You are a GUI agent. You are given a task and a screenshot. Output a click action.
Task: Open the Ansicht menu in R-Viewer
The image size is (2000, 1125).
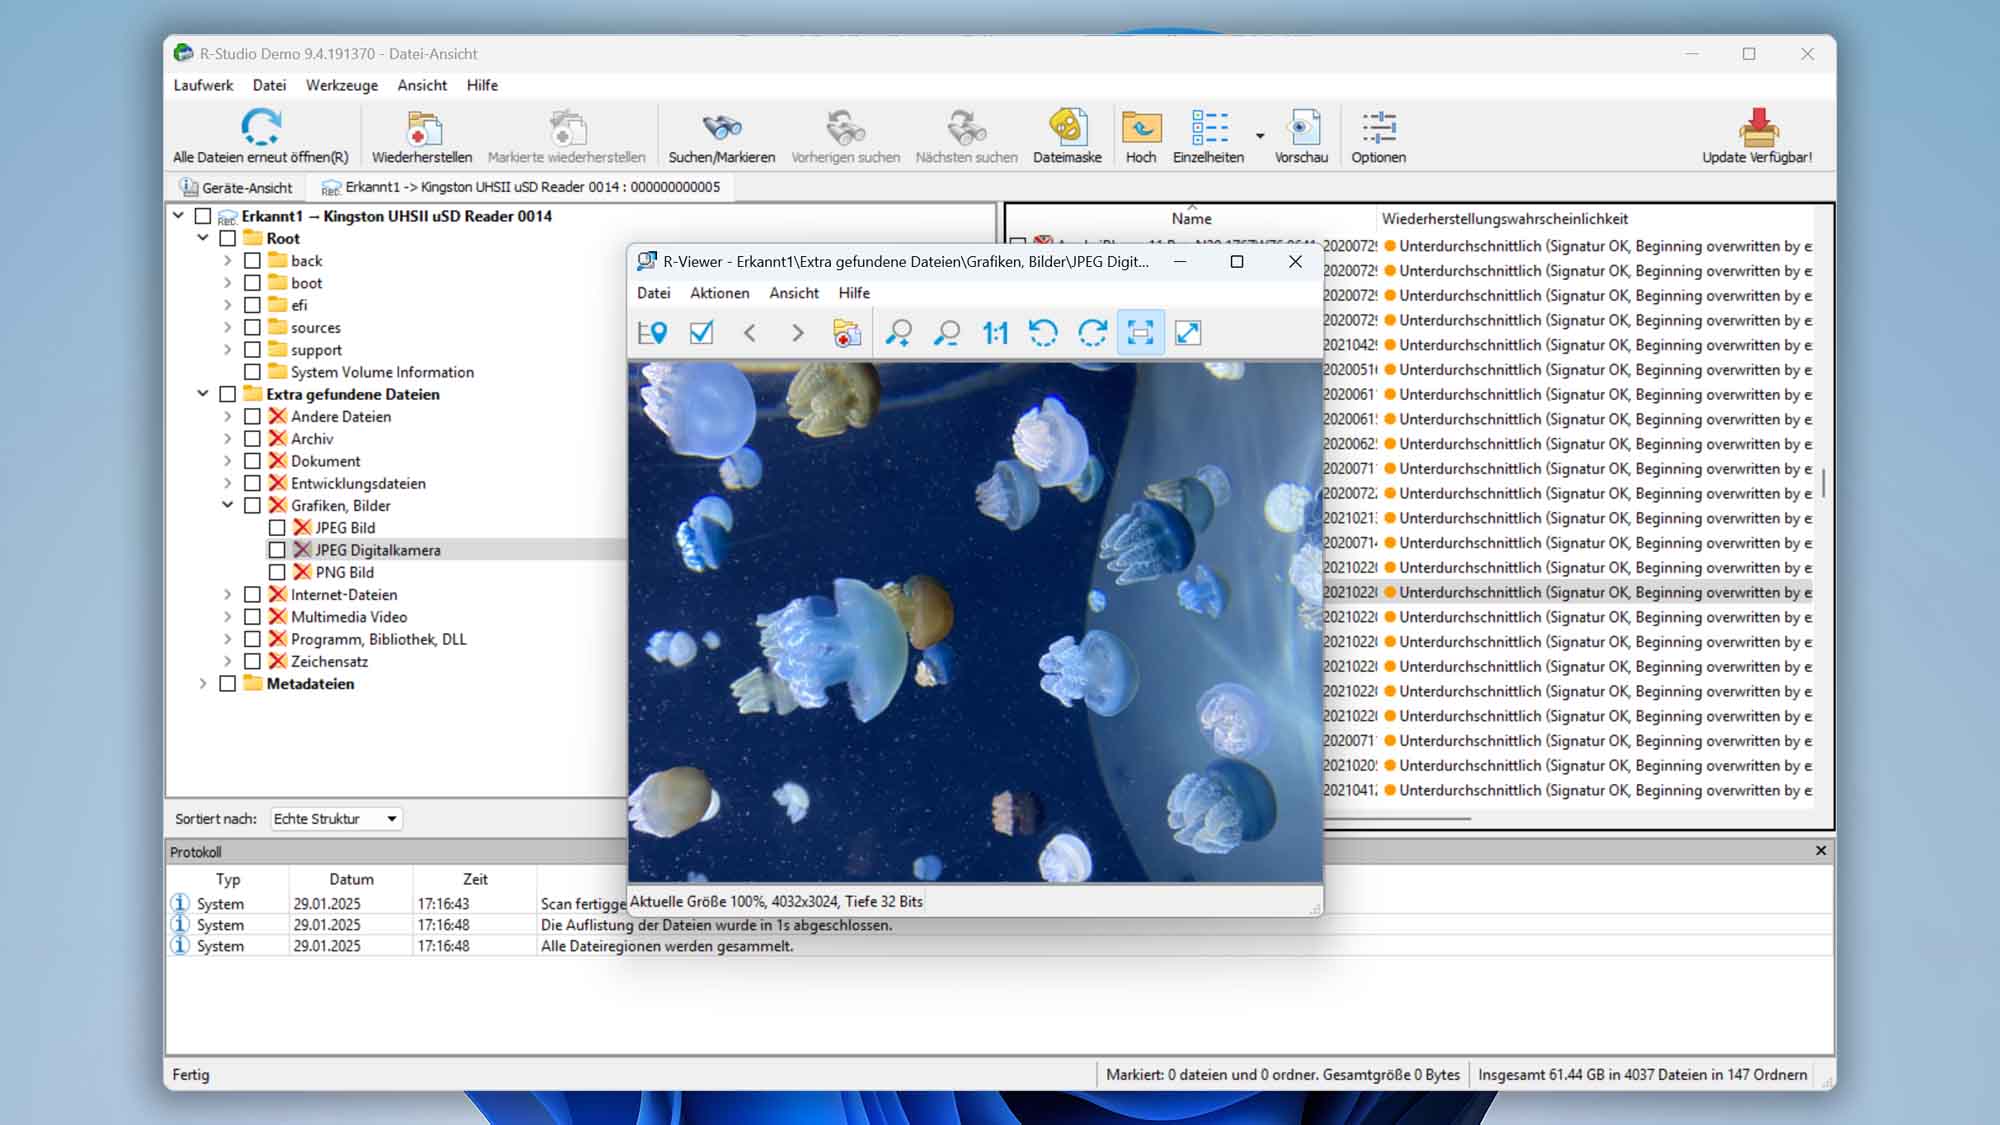[793, 293]
